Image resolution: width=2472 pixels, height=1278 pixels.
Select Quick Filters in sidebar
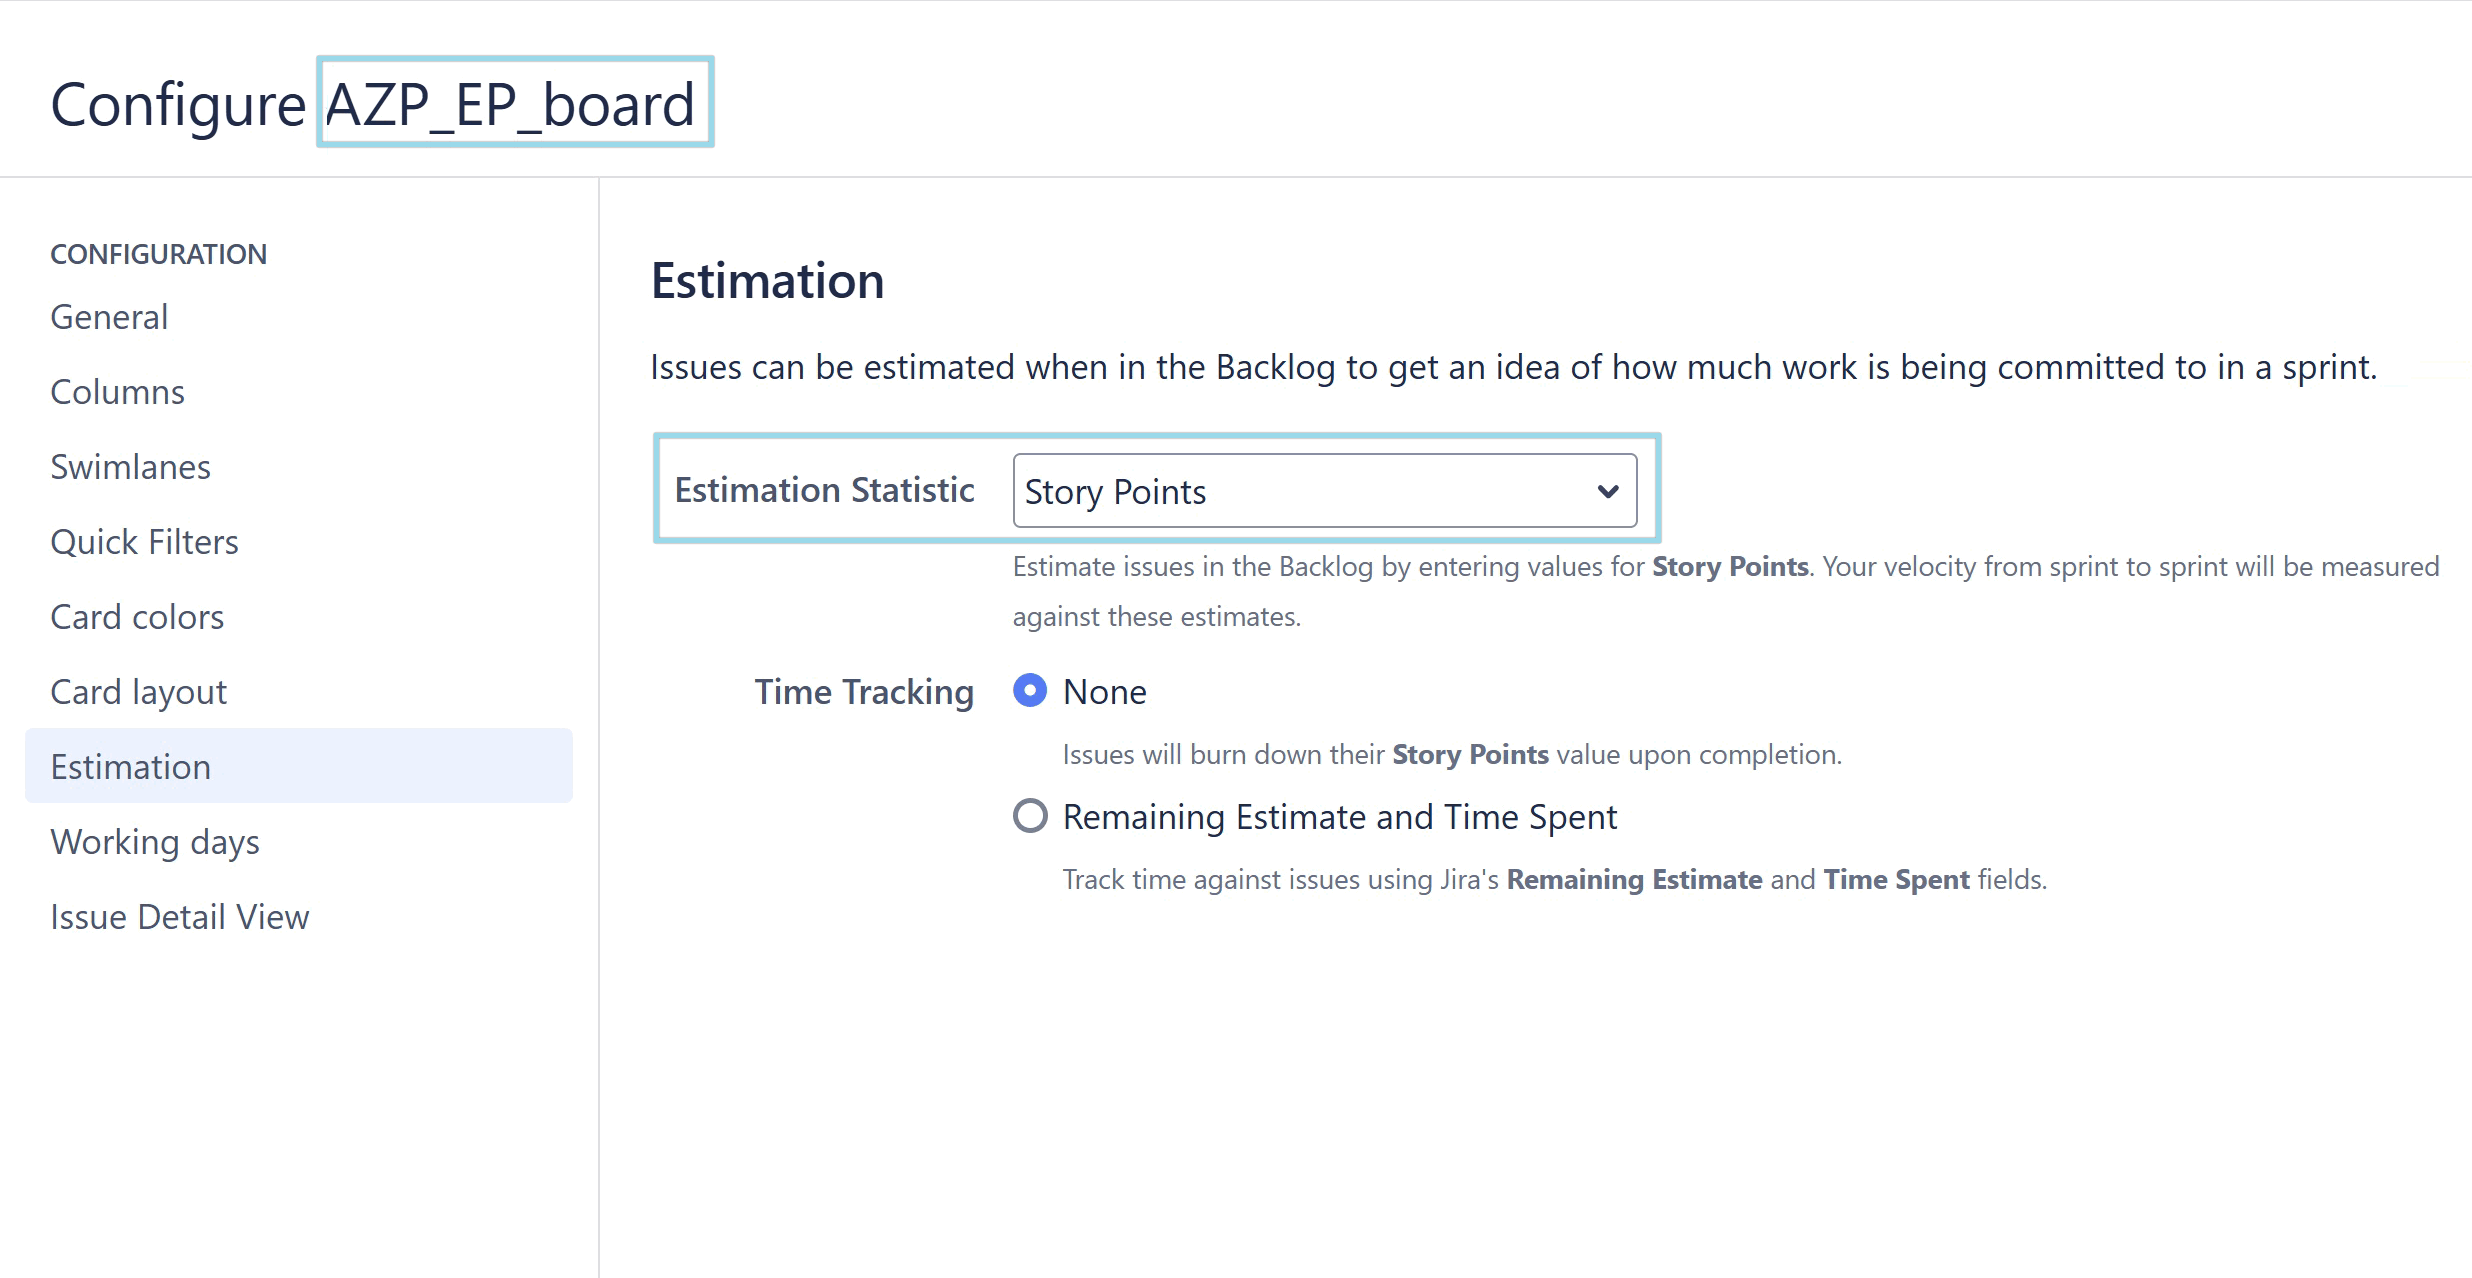[x=144, y=542]
